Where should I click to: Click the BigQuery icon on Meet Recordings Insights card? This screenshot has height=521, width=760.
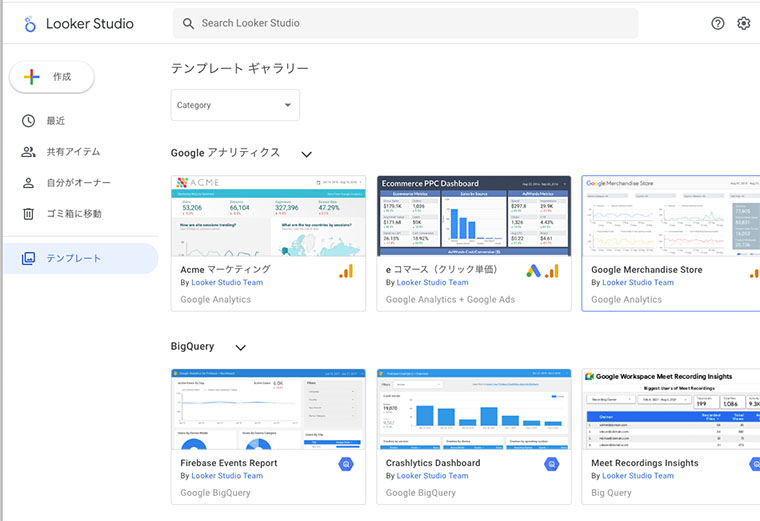tap(755, 464)
